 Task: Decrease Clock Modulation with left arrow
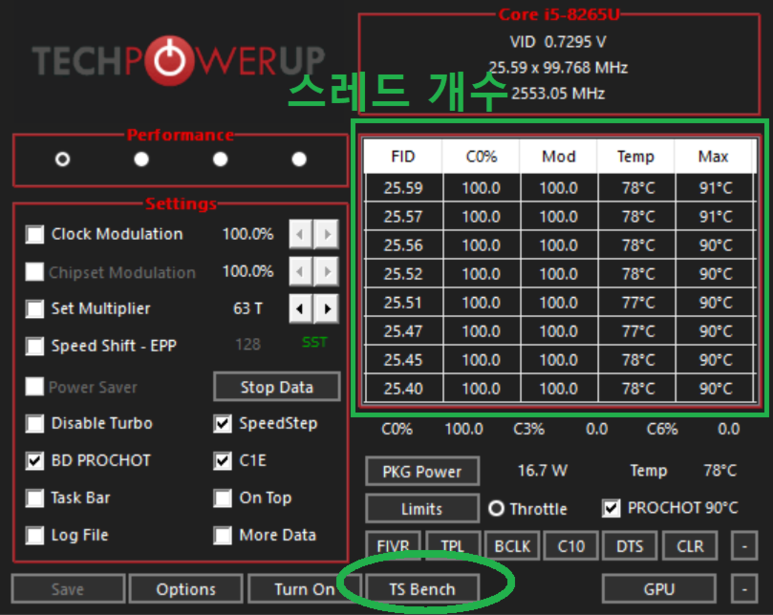click(x=300, y=234)
